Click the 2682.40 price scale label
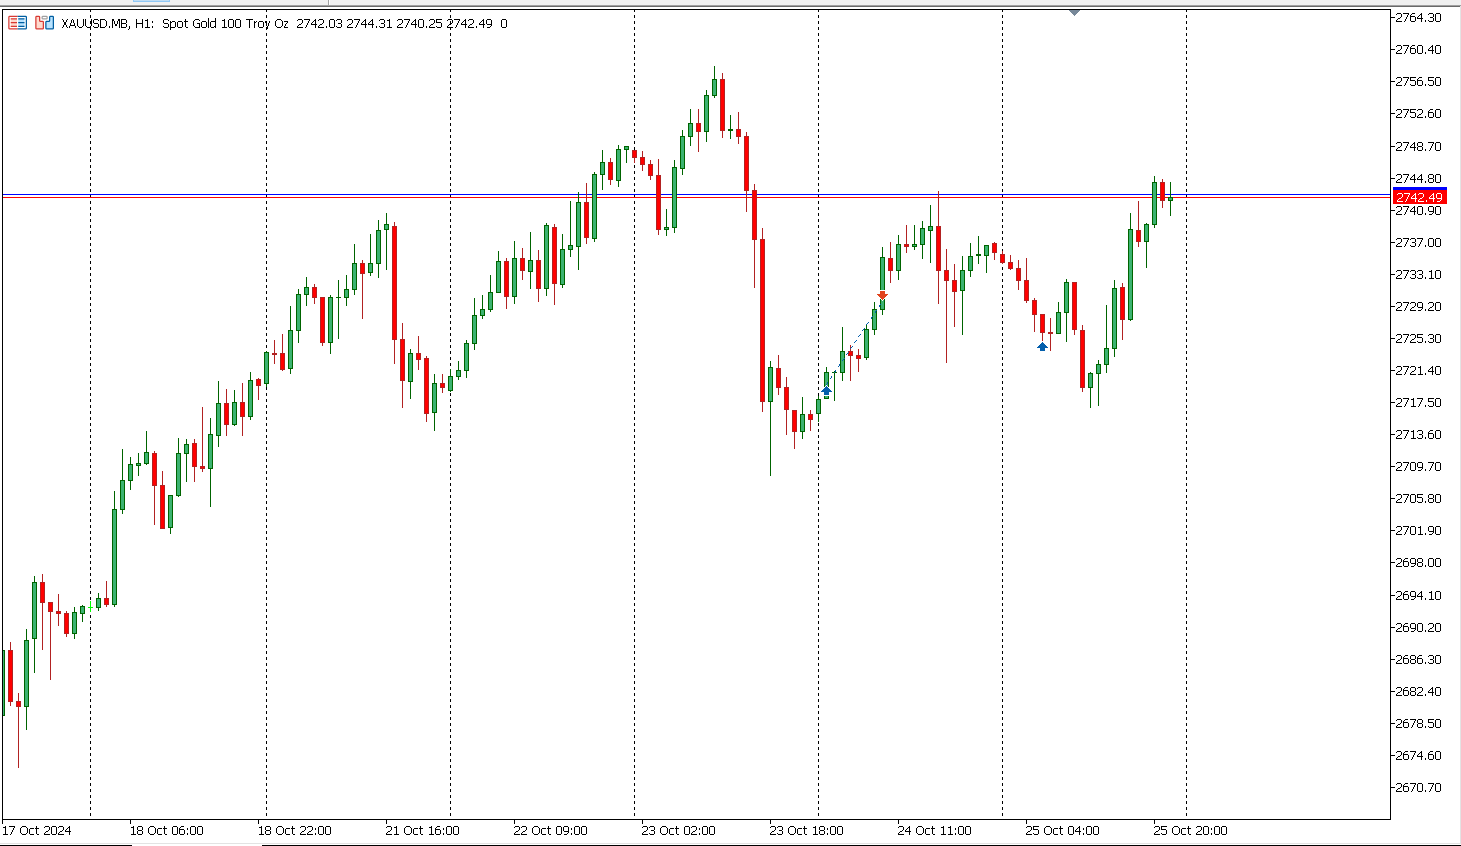This screenshot has width=1461, height=846. (x=1418, y=691)
